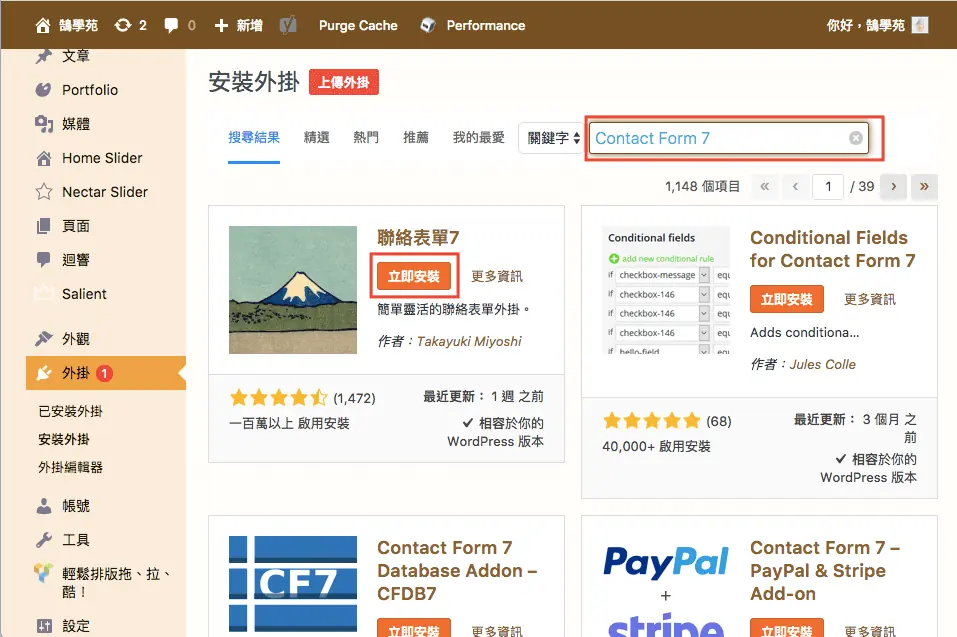Image resolution: width=957 pixels, height=637 pixels.
Task: Switch to the 我的最愛 tab
Action: coord(478,138)
